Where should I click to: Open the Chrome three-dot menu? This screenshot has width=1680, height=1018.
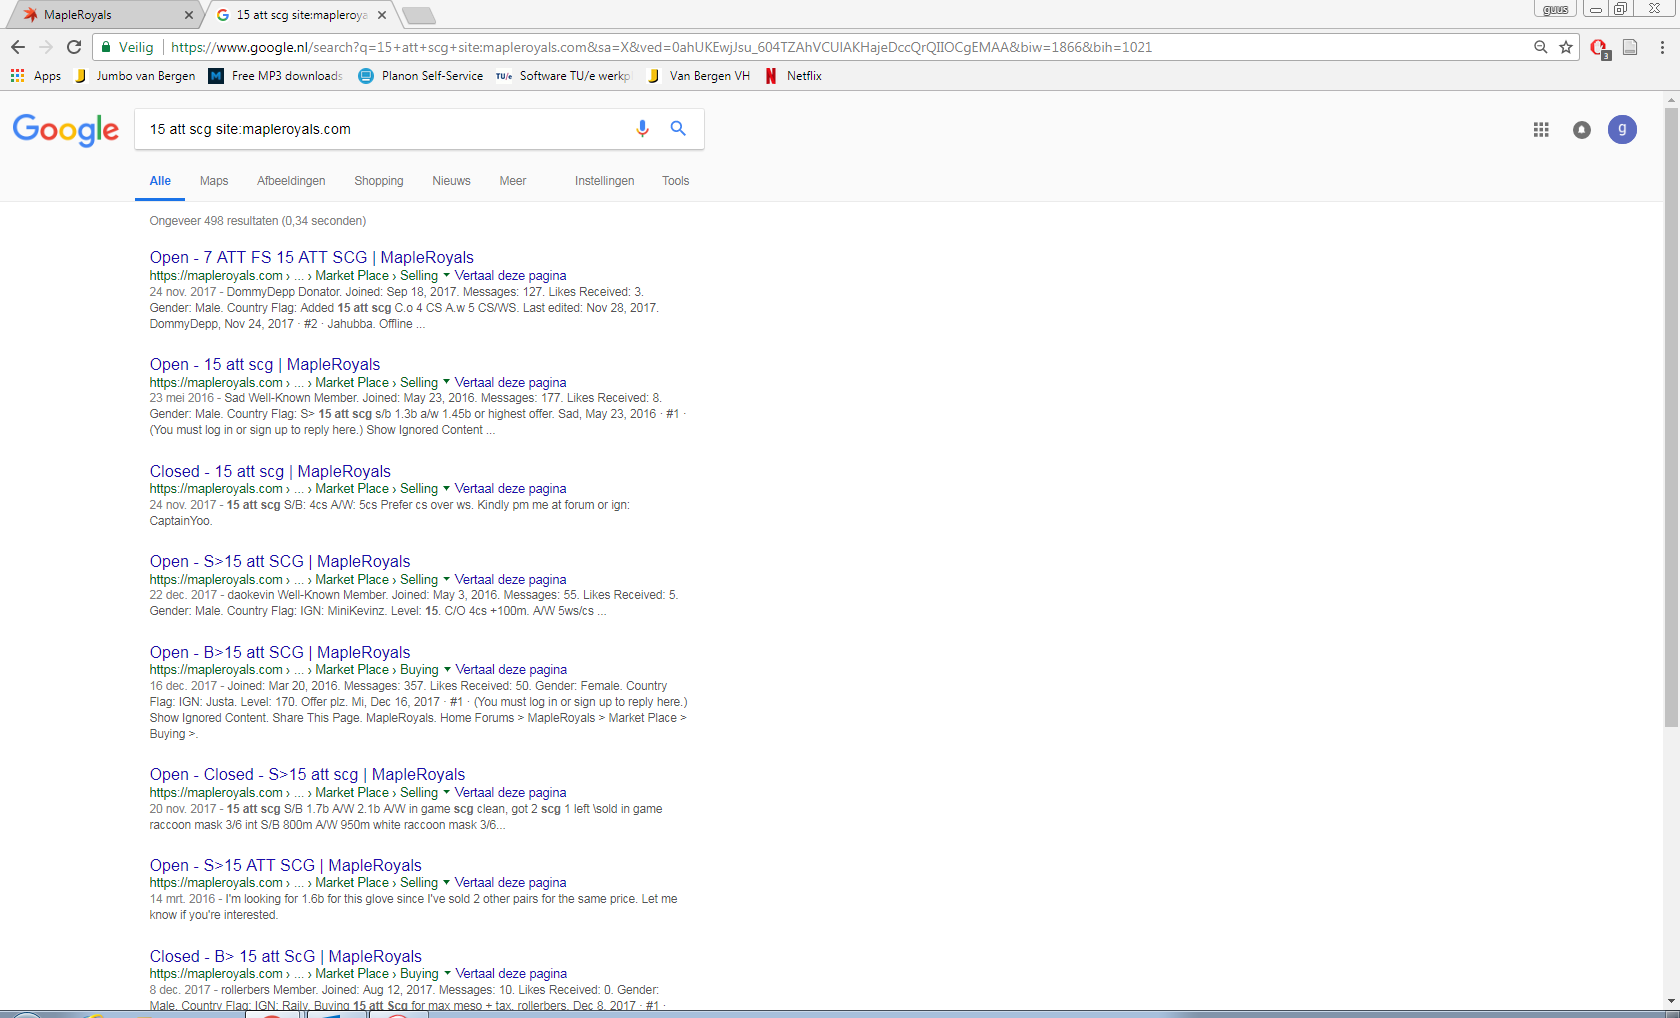[x=1662, y=47]
